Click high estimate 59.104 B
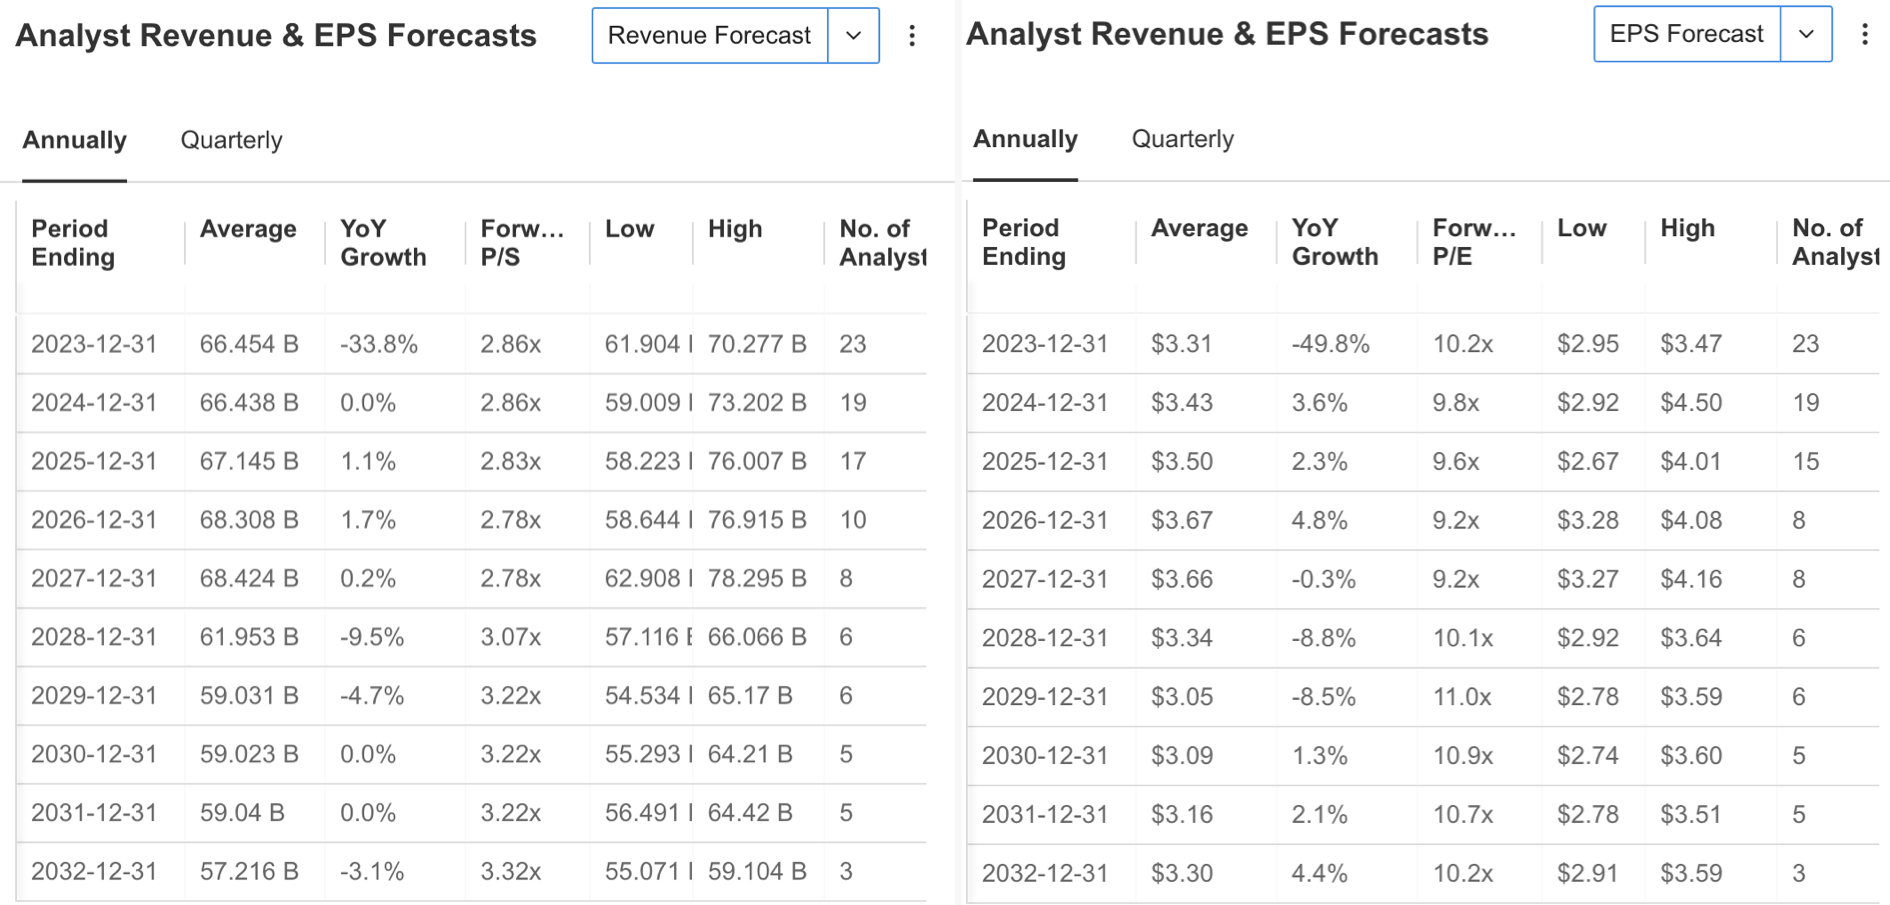The image size is (1890, 905). [x=757, y=871]
